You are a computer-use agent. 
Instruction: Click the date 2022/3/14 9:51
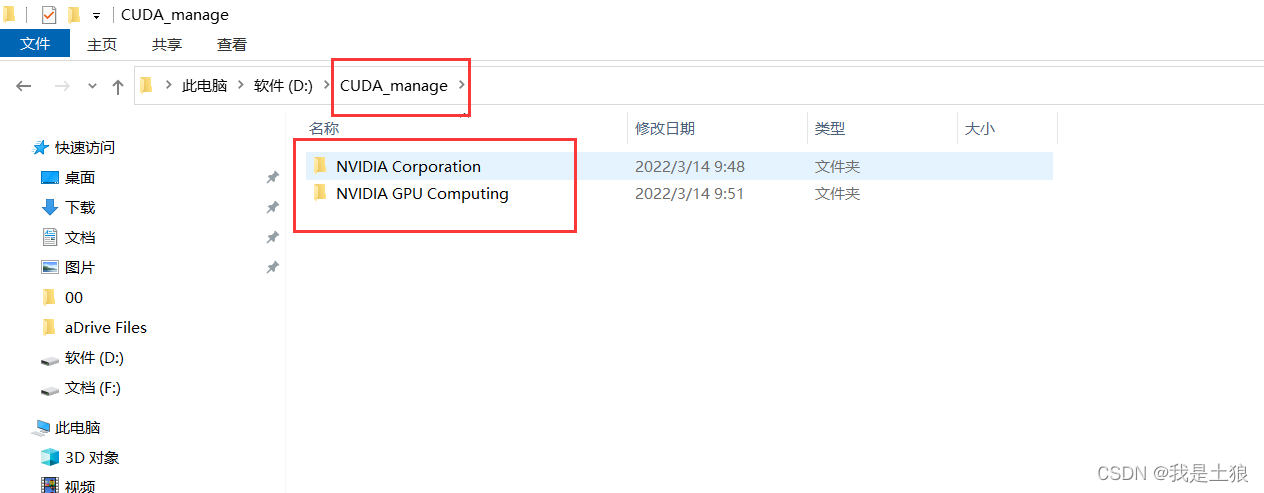click(x=690, y=193)
